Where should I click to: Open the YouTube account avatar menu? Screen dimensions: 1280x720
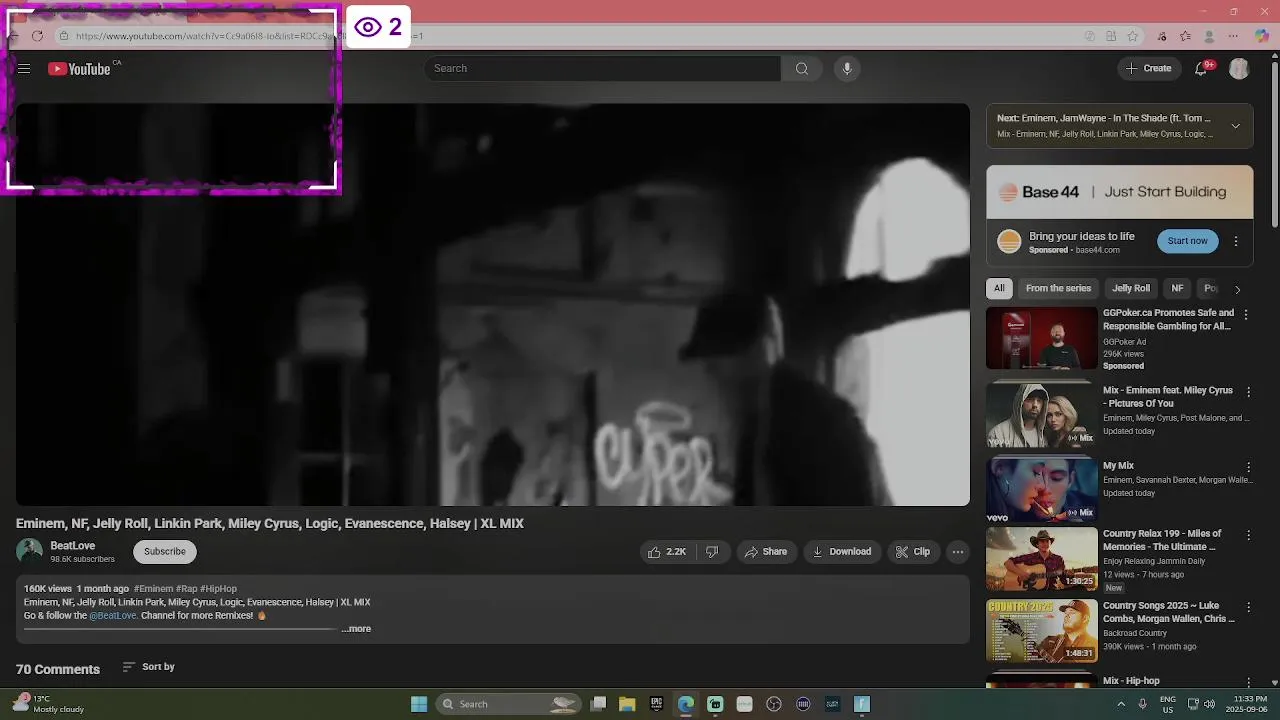(1239, 68)
